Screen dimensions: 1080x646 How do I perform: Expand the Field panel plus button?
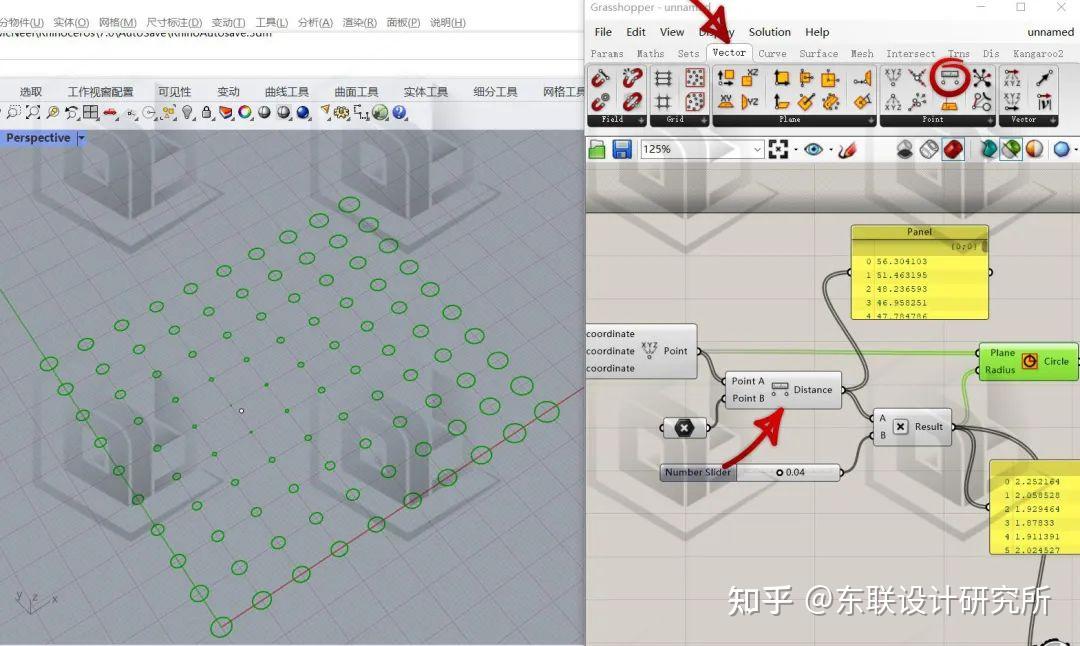click(641, 121)
